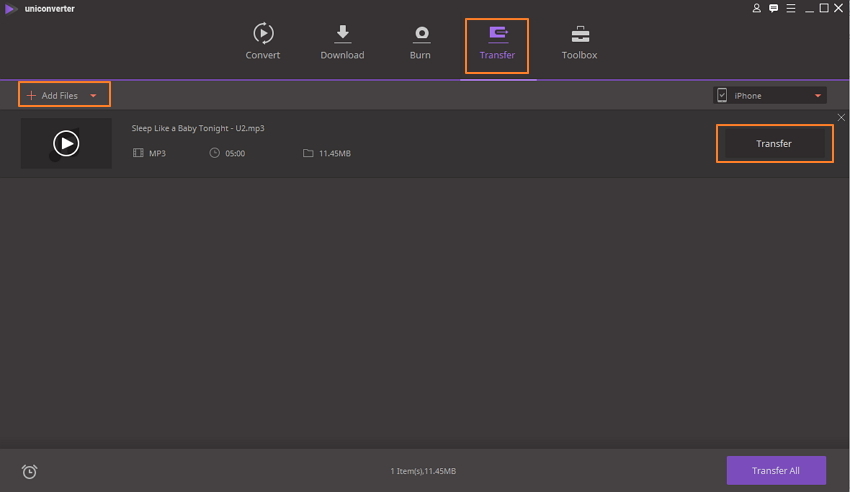Click Add Files button
Screen dimensions: 850x492
(52, 96)
